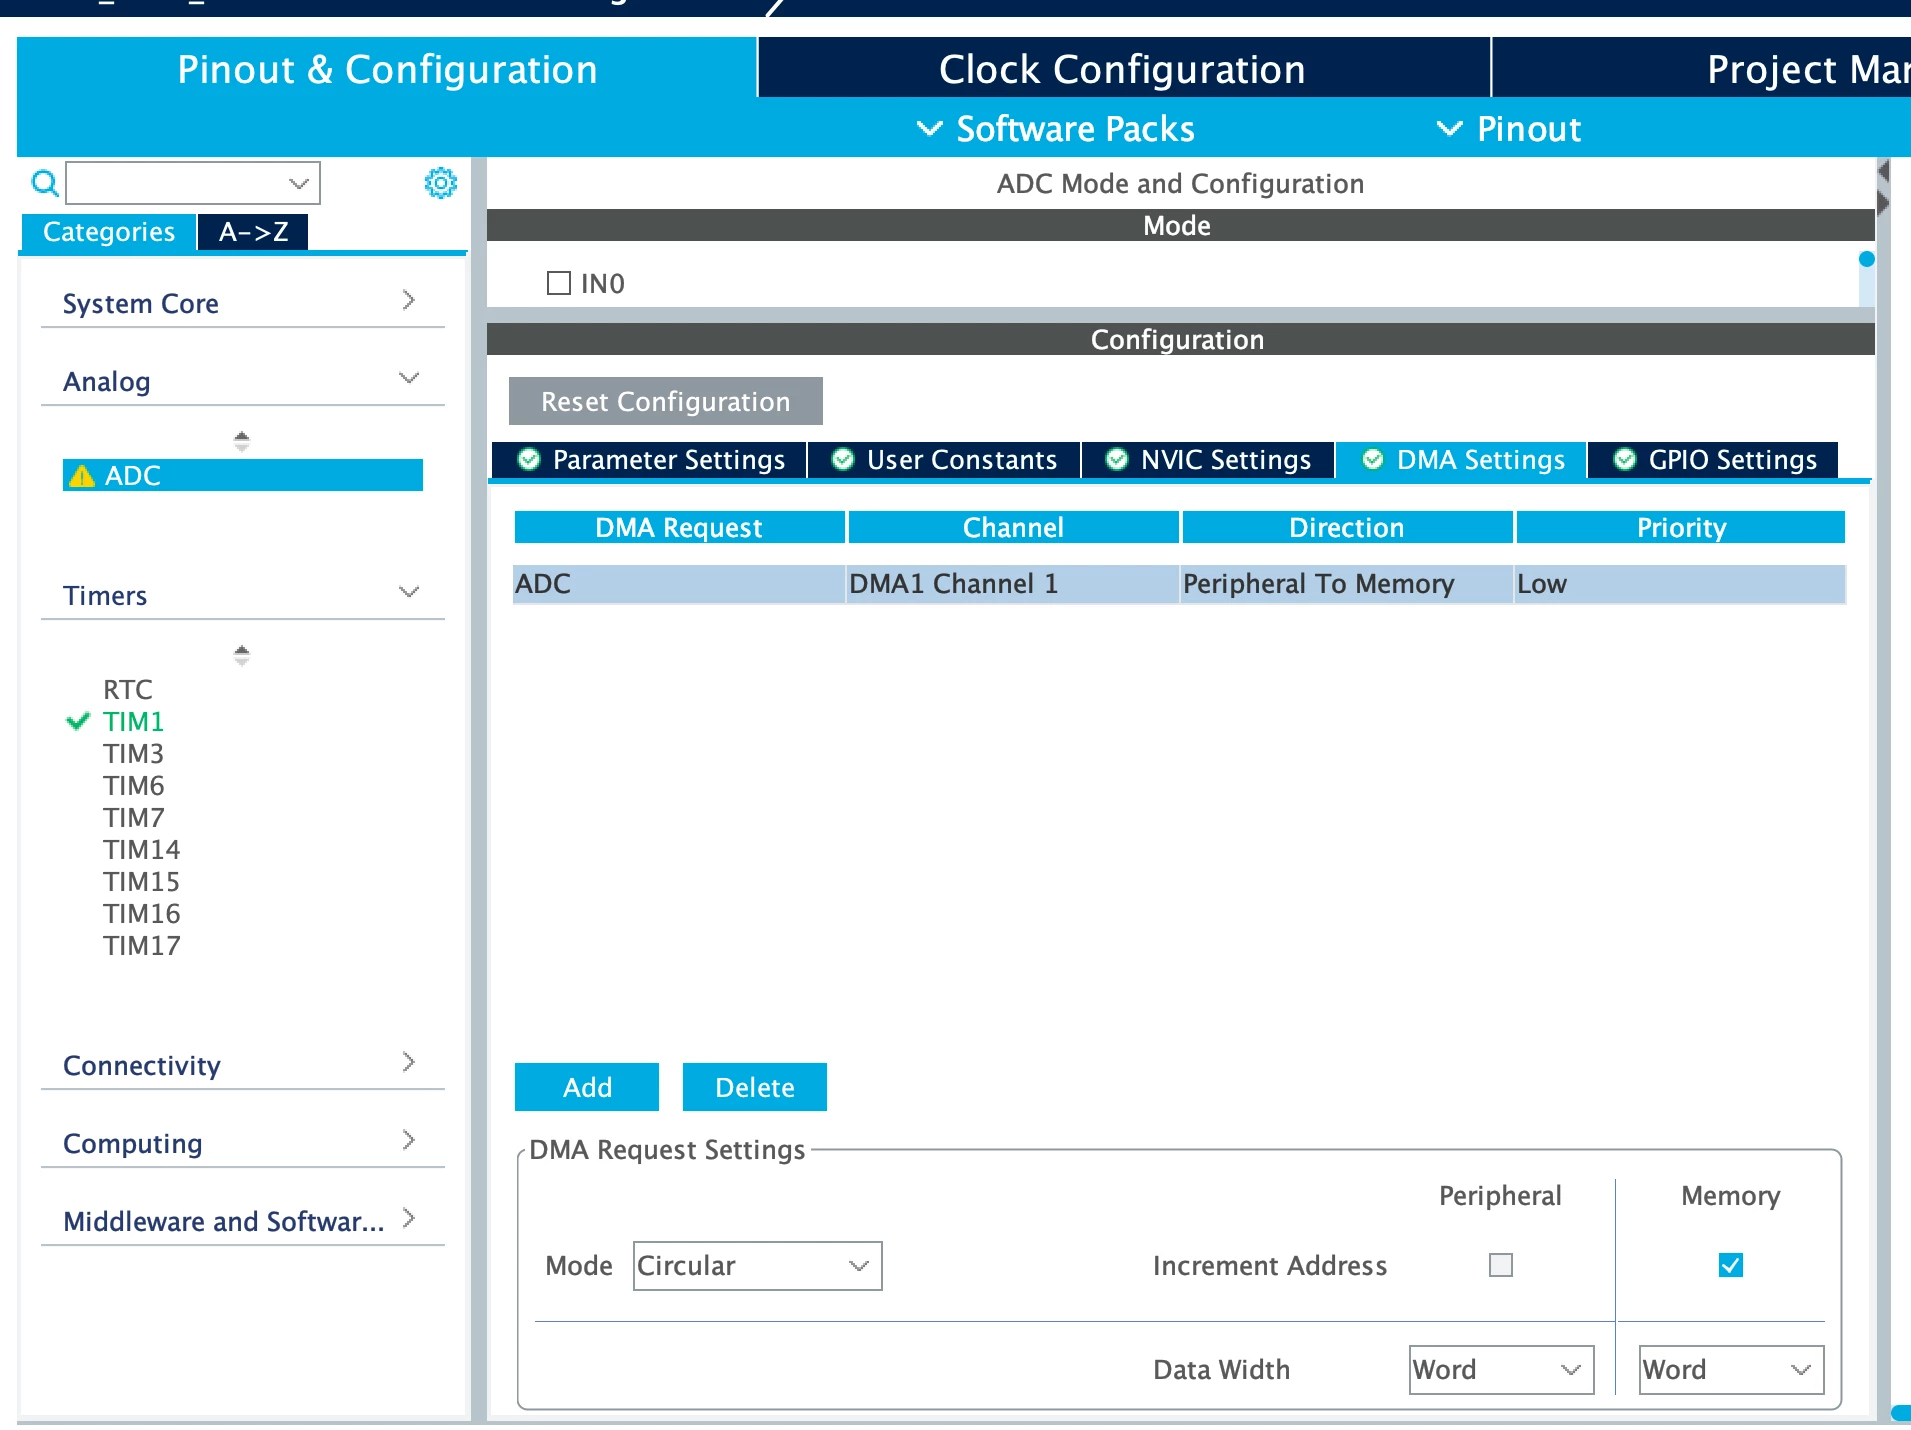Click the DMA1 Channel 1 cell

point(1013,584)
